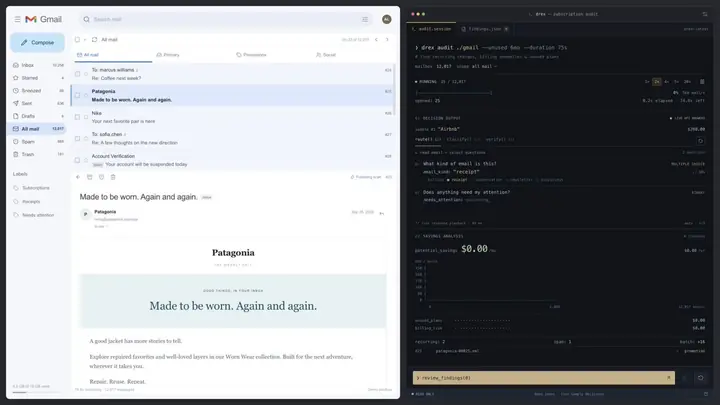The height and width of the screenshot is (405, 720).
Task: Open the select-all dropdown arrow
Action: pyautogui.click(x=84, y=39)
